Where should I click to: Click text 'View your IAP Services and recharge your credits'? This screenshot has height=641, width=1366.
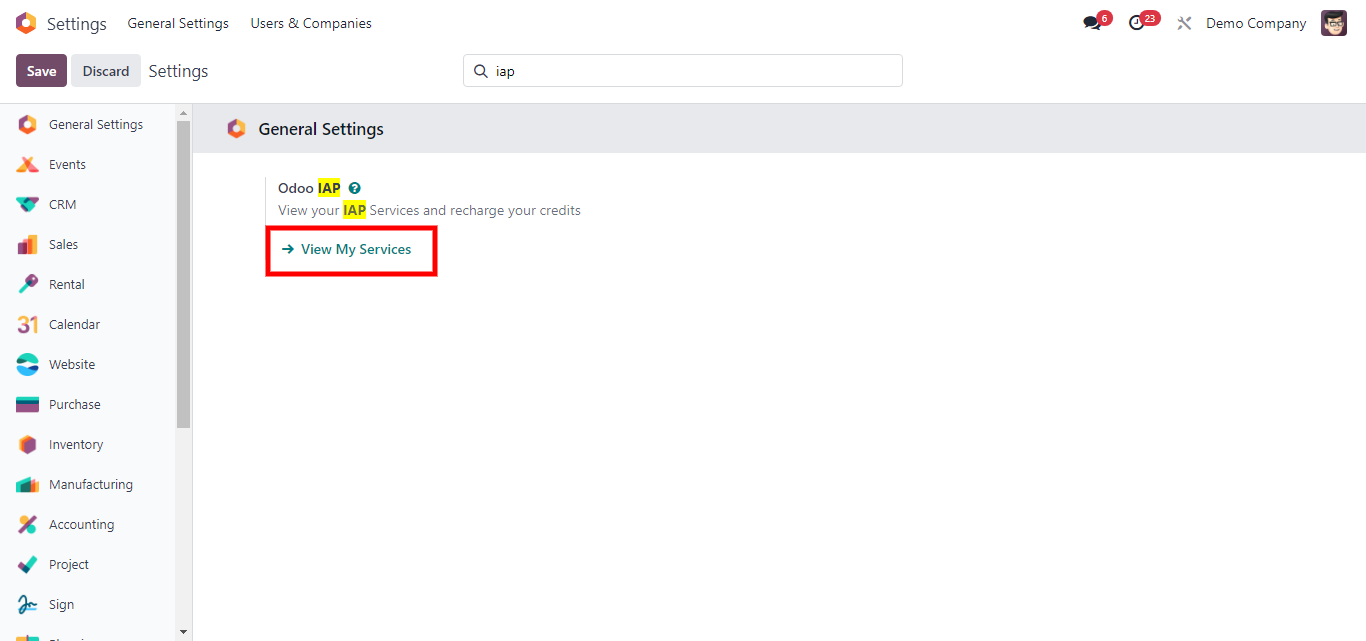coord(429,210)
